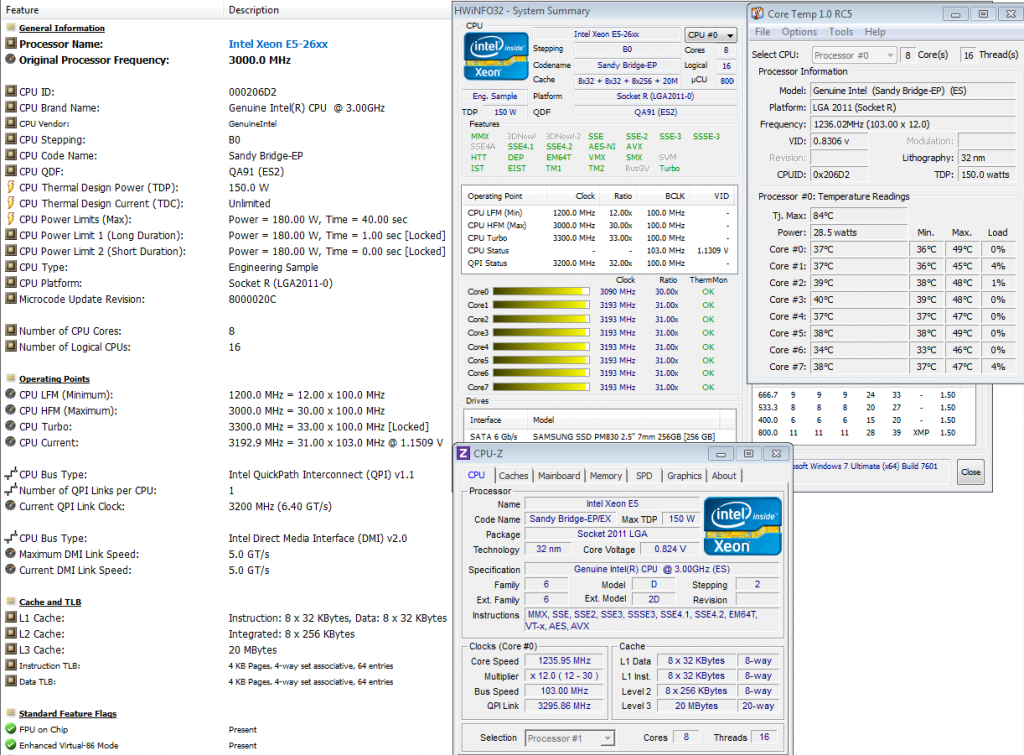1024x755 pixels.
Task: Open the Options menu in Core Temp
Action: pyautogui.click(x=799, y=32)
